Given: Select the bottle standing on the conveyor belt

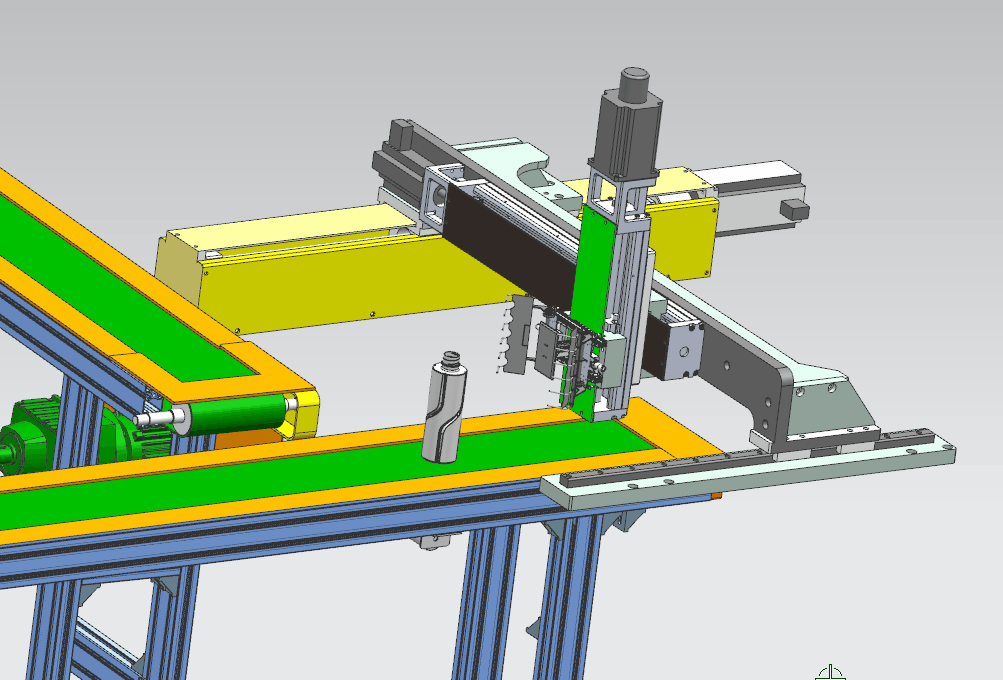Looking at the screenshot, I should (445, 406).
